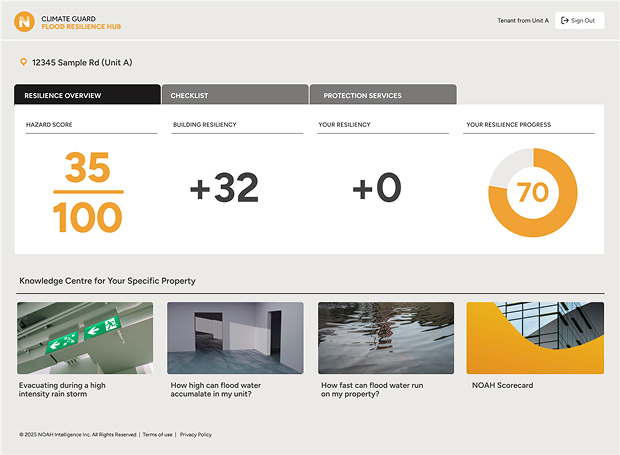Click the Building Resiliency +32 value

[223, 188]
